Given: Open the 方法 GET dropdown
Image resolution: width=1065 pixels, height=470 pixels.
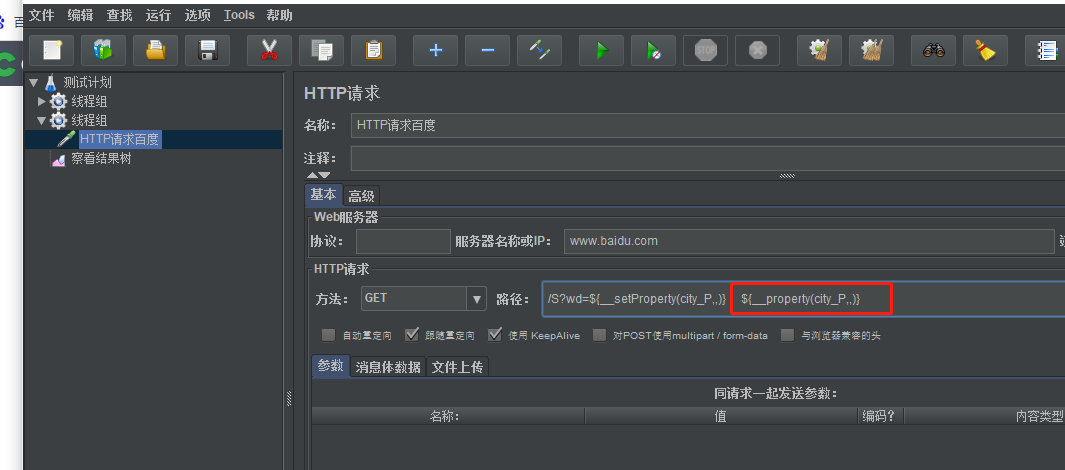Looking at the screenshot, I should [x=477, y=298].
